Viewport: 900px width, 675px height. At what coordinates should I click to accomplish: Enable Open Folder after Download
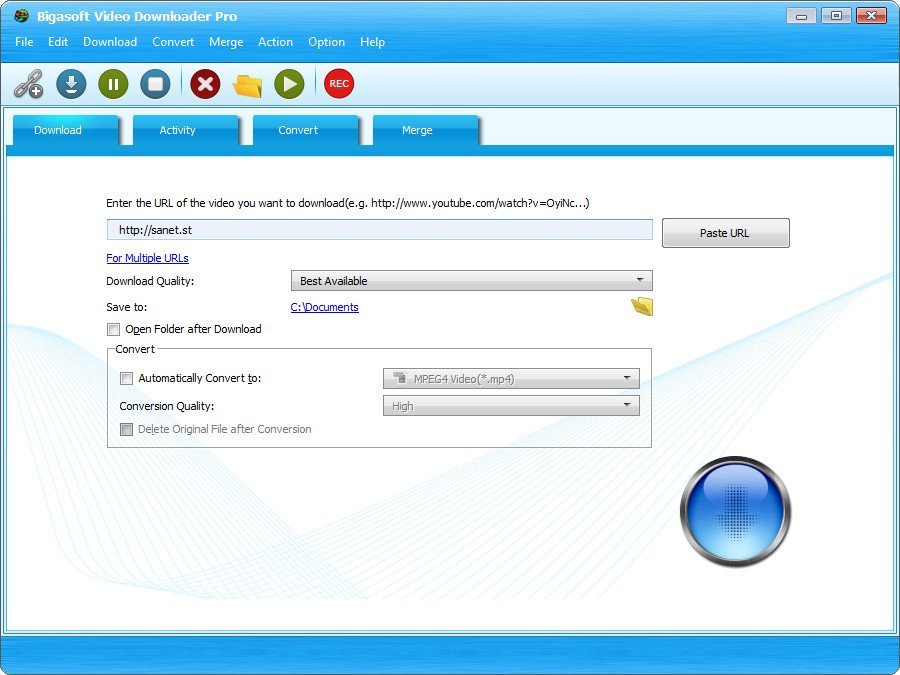point(114,329)
